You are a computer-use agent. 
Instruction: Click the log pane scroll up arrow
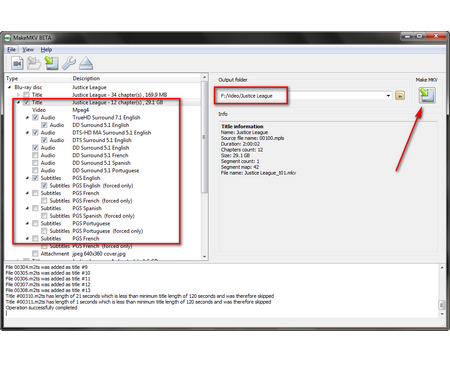point(442,268)
